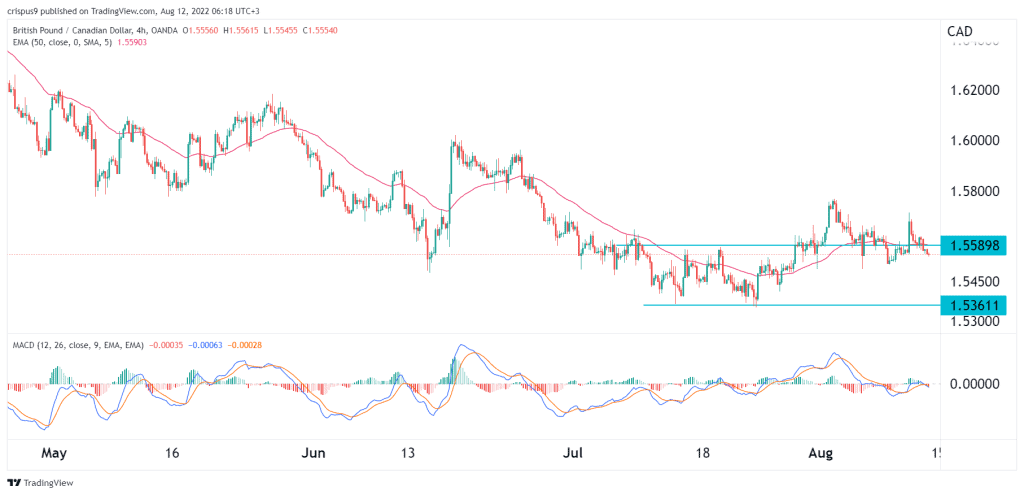Select the MACD (12, 26, close, 9) legend

pyautogui.click(x=77, y=344)
